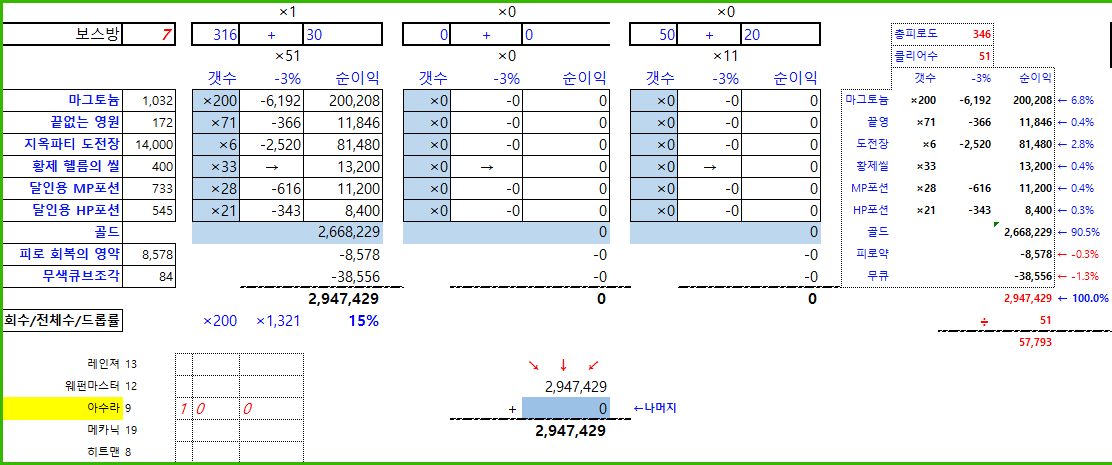Select the 피로 회복의 영약 price 8,578
The width and height of the screenshot is (1112, 465).
(158, 254)
